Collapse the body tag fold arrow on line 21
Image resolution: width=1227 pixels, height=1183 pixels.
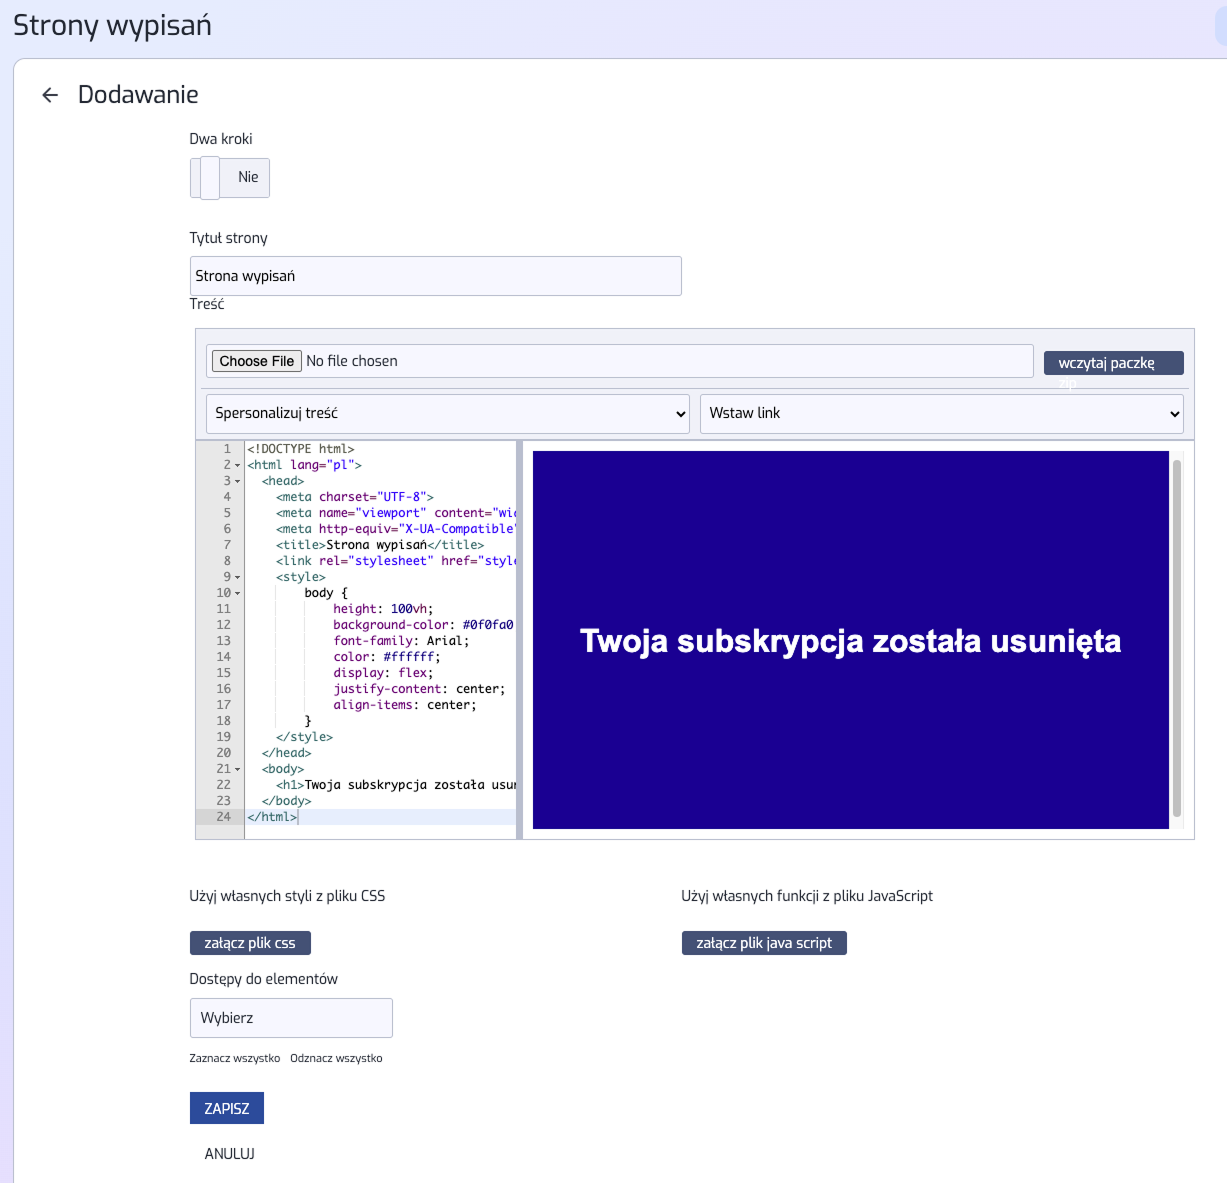pyautogui.click(x=238, y=770)
